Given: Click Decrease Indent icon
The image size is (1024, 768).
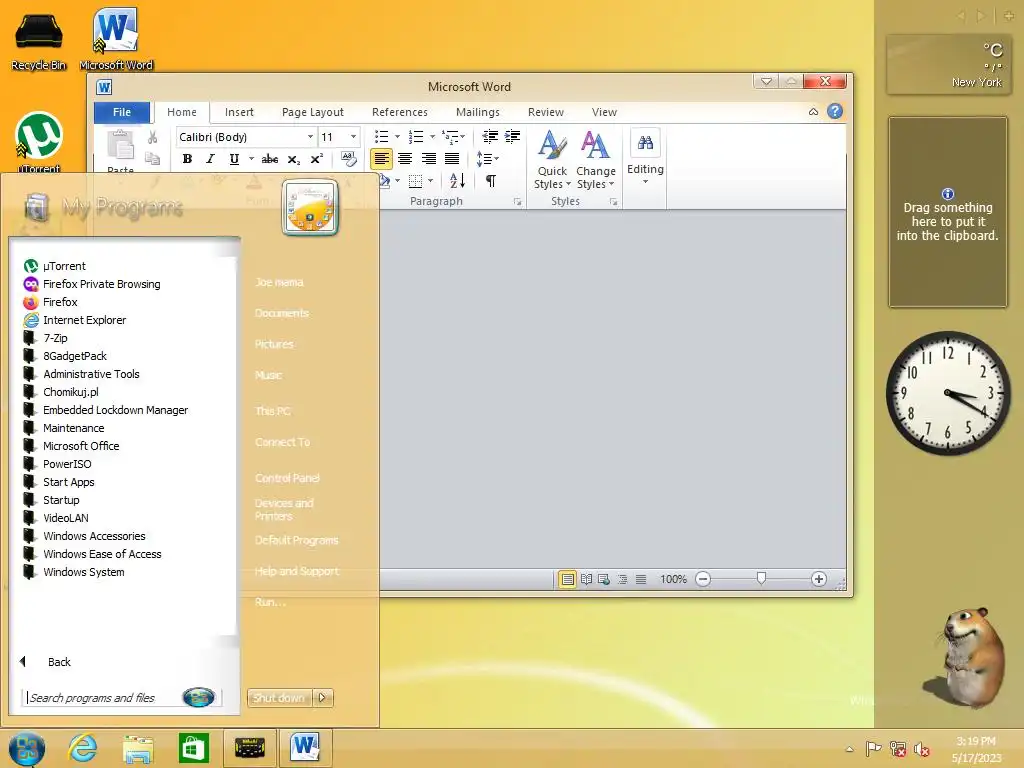Looking at the screenshot, I should click(x=490, y=136).
